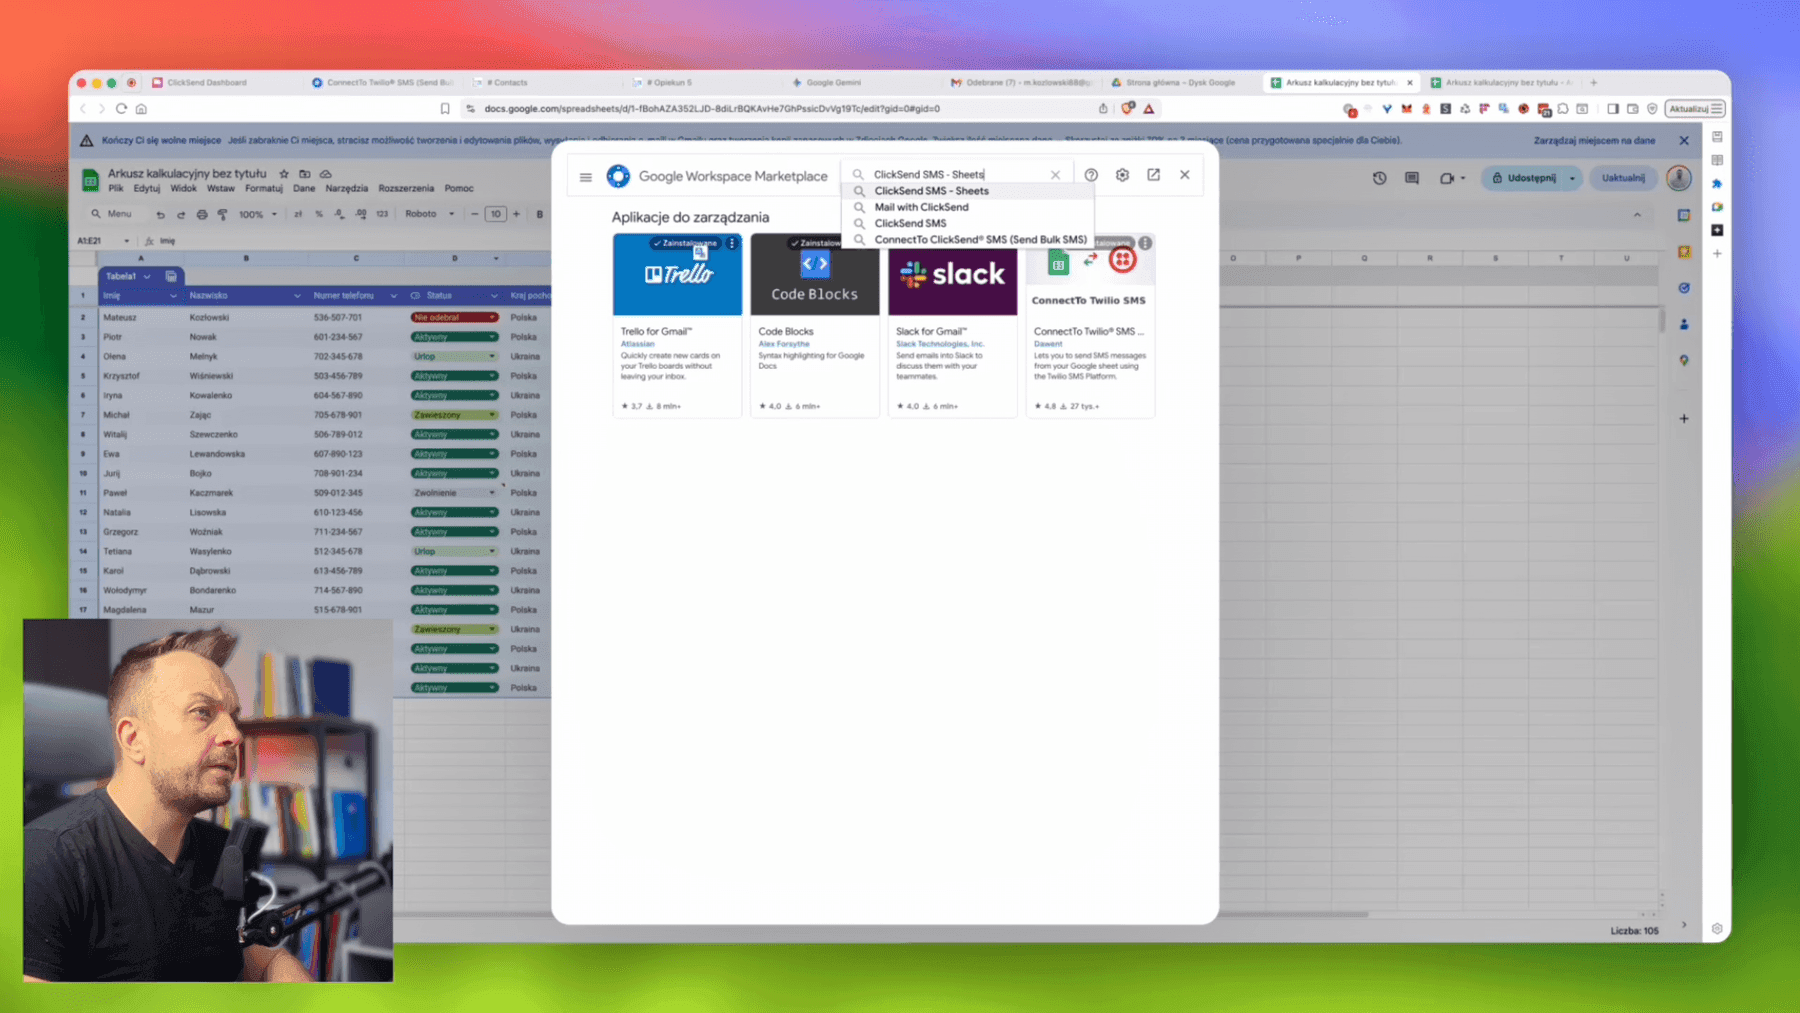Click inside the Marketplace search box
The height and width of the screenshot is (1013, 1800).
(x=955, y=174)
